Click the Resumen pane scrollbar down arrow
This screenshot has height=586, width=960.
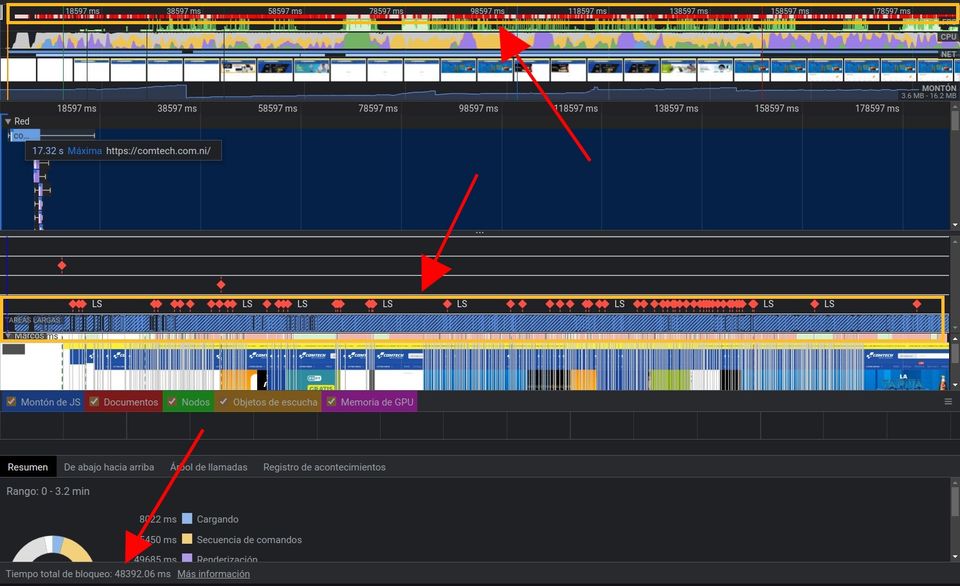tap(955, 557)
